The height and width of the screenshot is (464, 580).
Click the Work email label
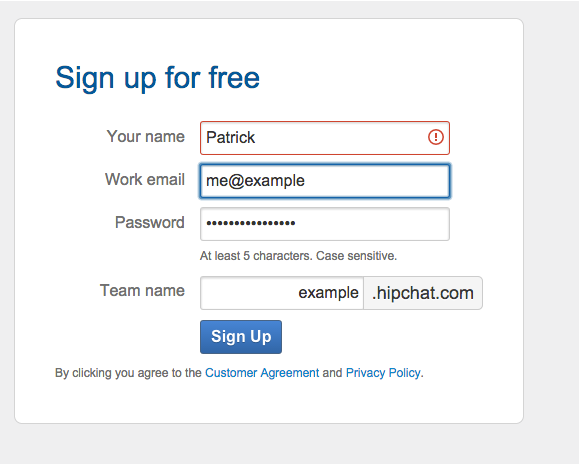(145, 179)
